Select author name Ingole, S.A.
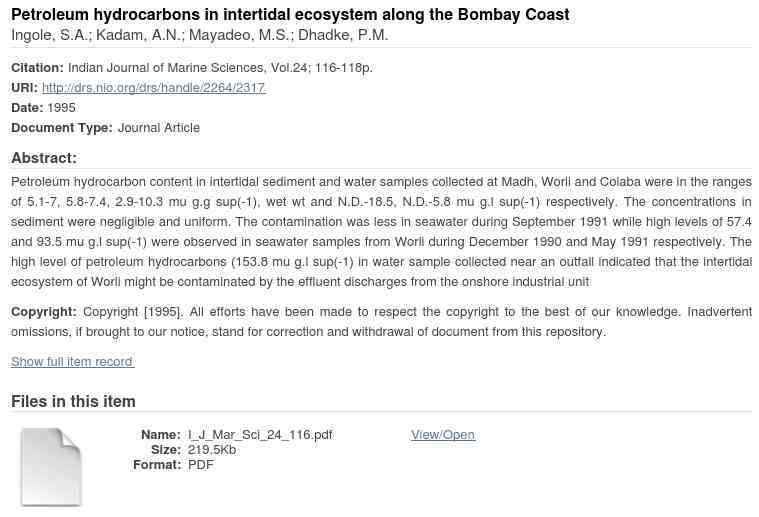Viewport: 759px width, 517px height. tap(49, 35)
